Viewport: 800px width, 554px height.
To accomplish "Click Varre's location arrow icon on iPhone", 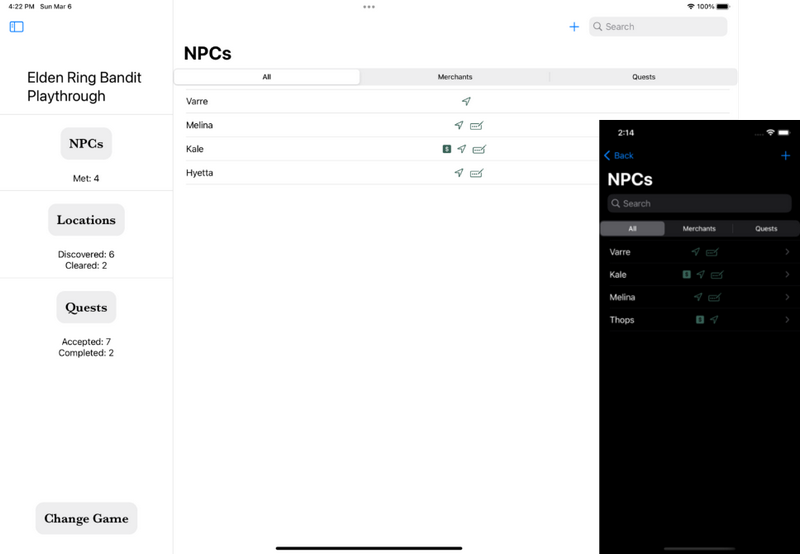I will pyautogui.click(x=695, y=251).
